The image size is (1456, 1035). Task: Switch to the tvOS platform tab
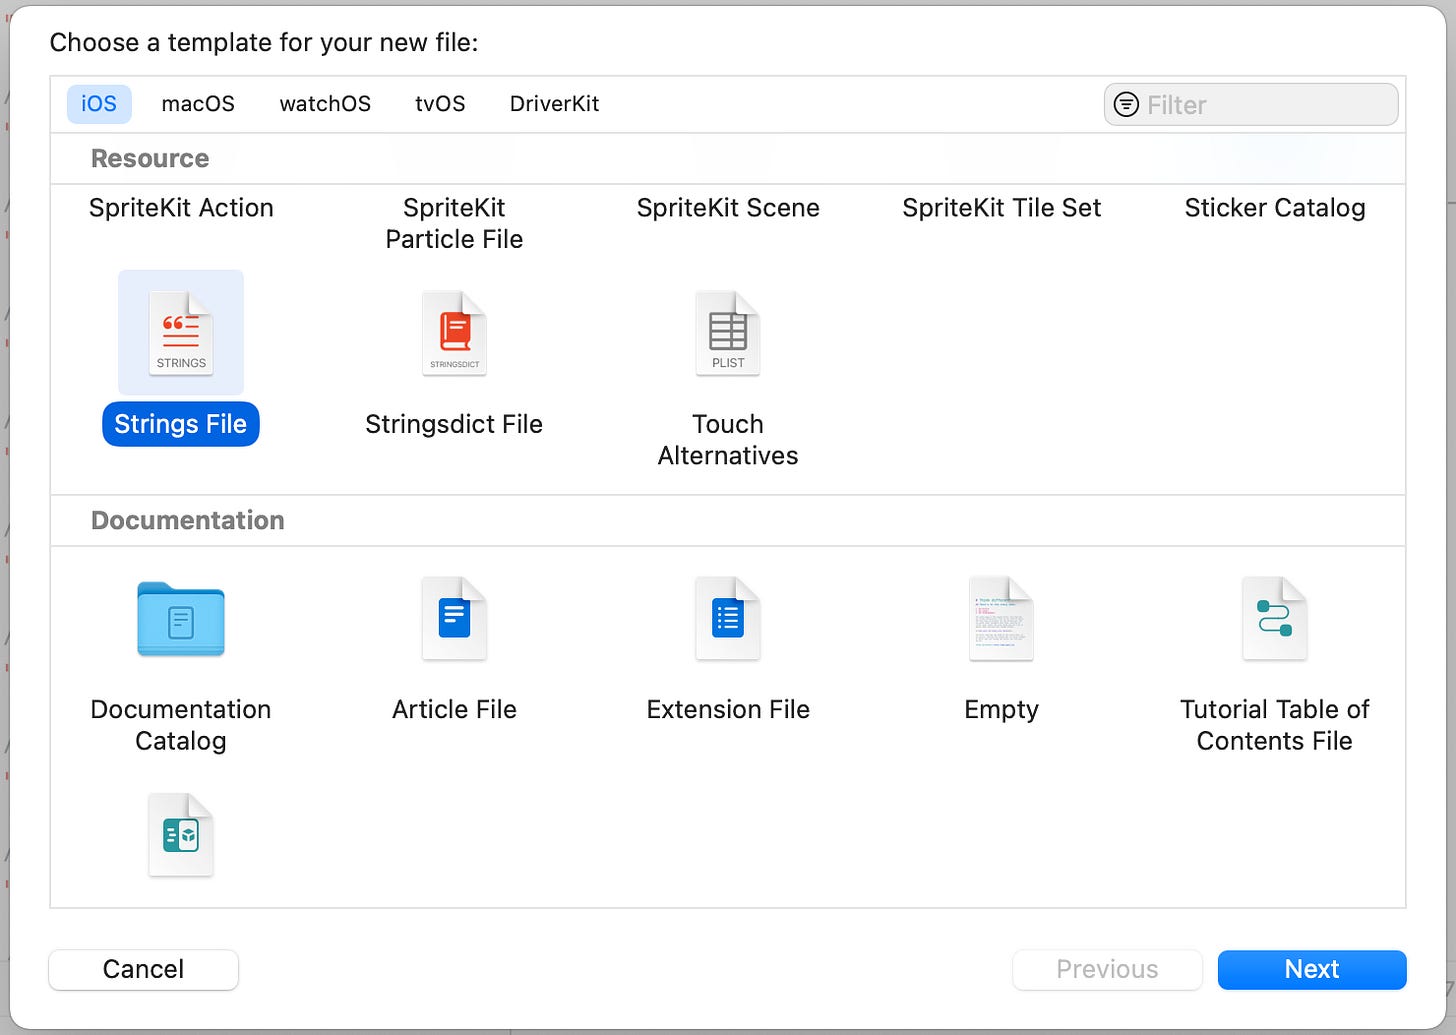(440, 104)
